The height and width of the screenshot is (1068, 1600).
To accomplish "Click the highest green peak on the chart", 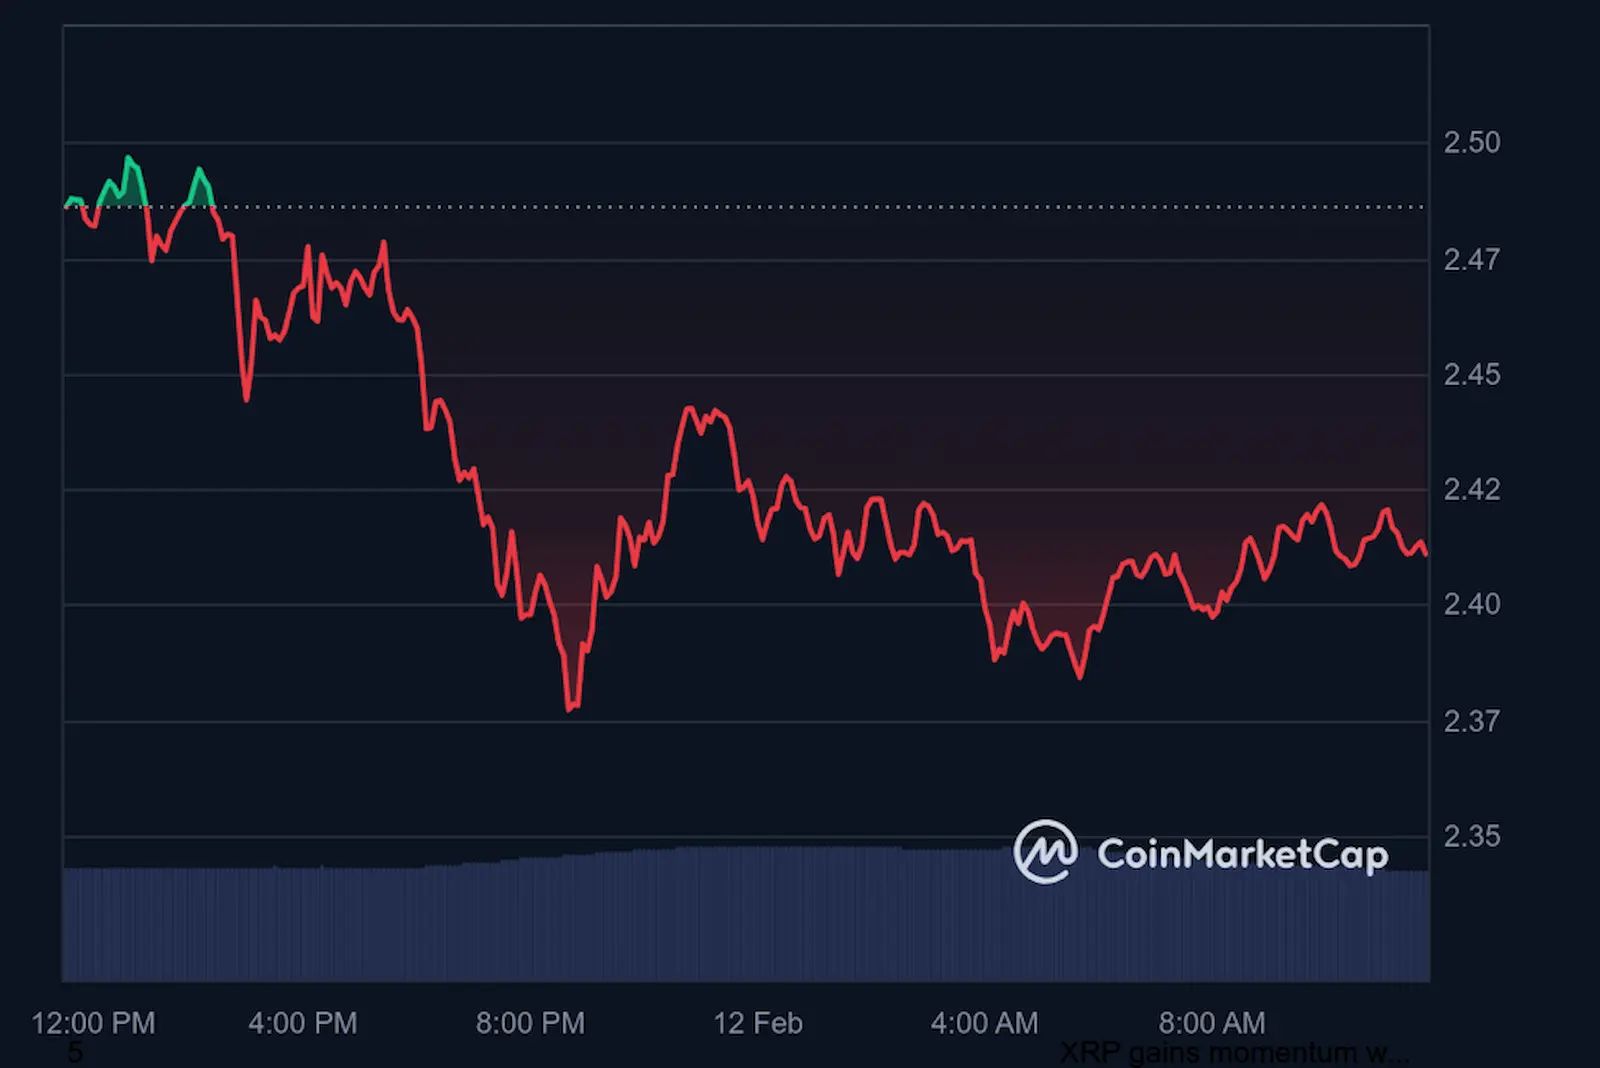I will pos(128,158).
